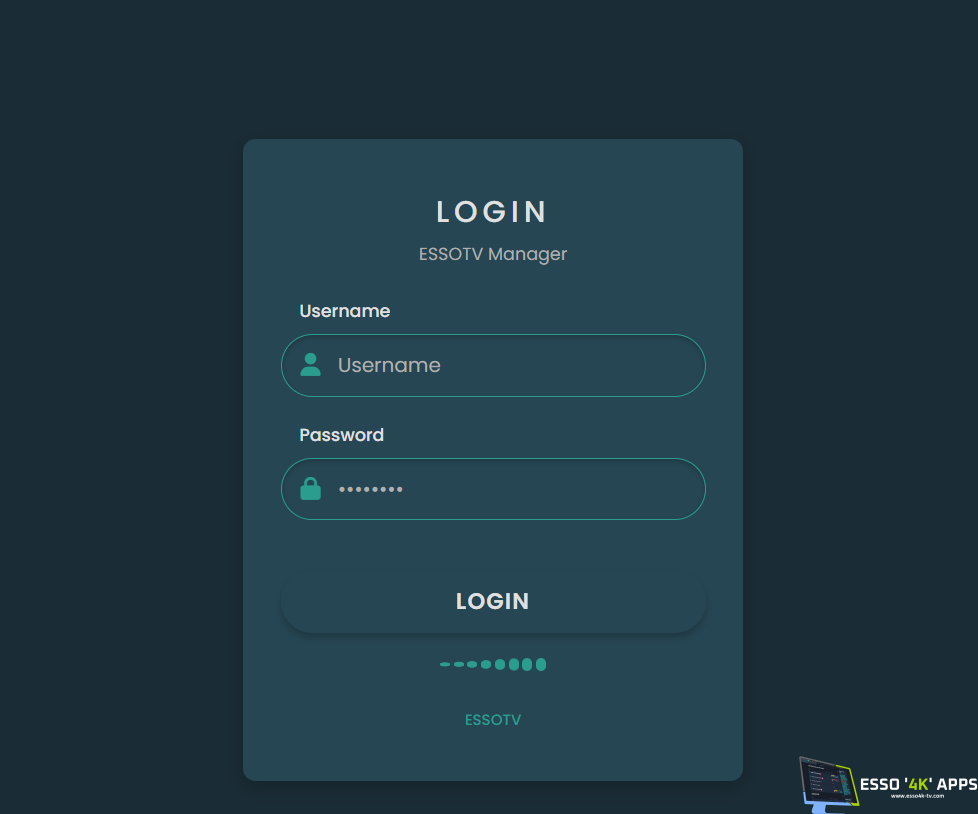Viewport: 978px width, 814px height.
Task: Click the middle of the loading dots animation
Action: [493, 664]
